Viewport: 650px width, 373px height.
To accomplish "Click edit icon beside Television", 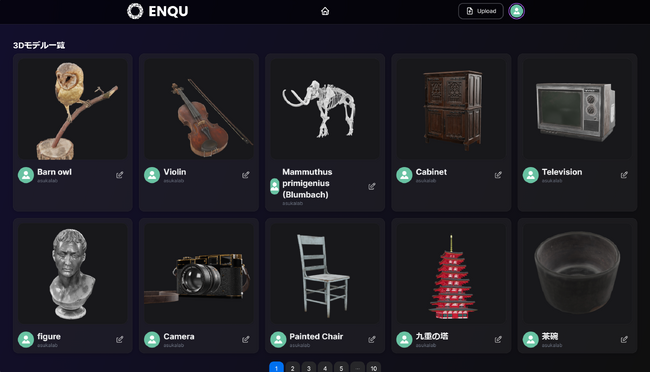I will click(x=624, y=175).
